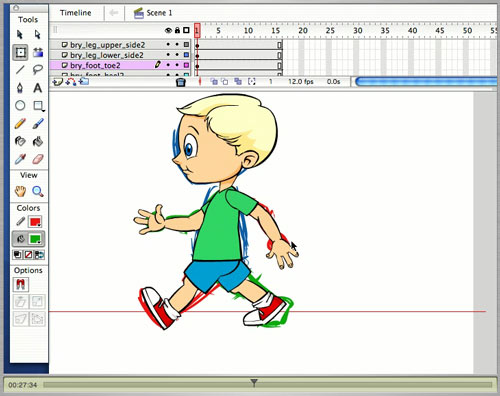Screen dimensions: 500x396
Task: Select the Lasso tool
Action: tap(38, 70)
